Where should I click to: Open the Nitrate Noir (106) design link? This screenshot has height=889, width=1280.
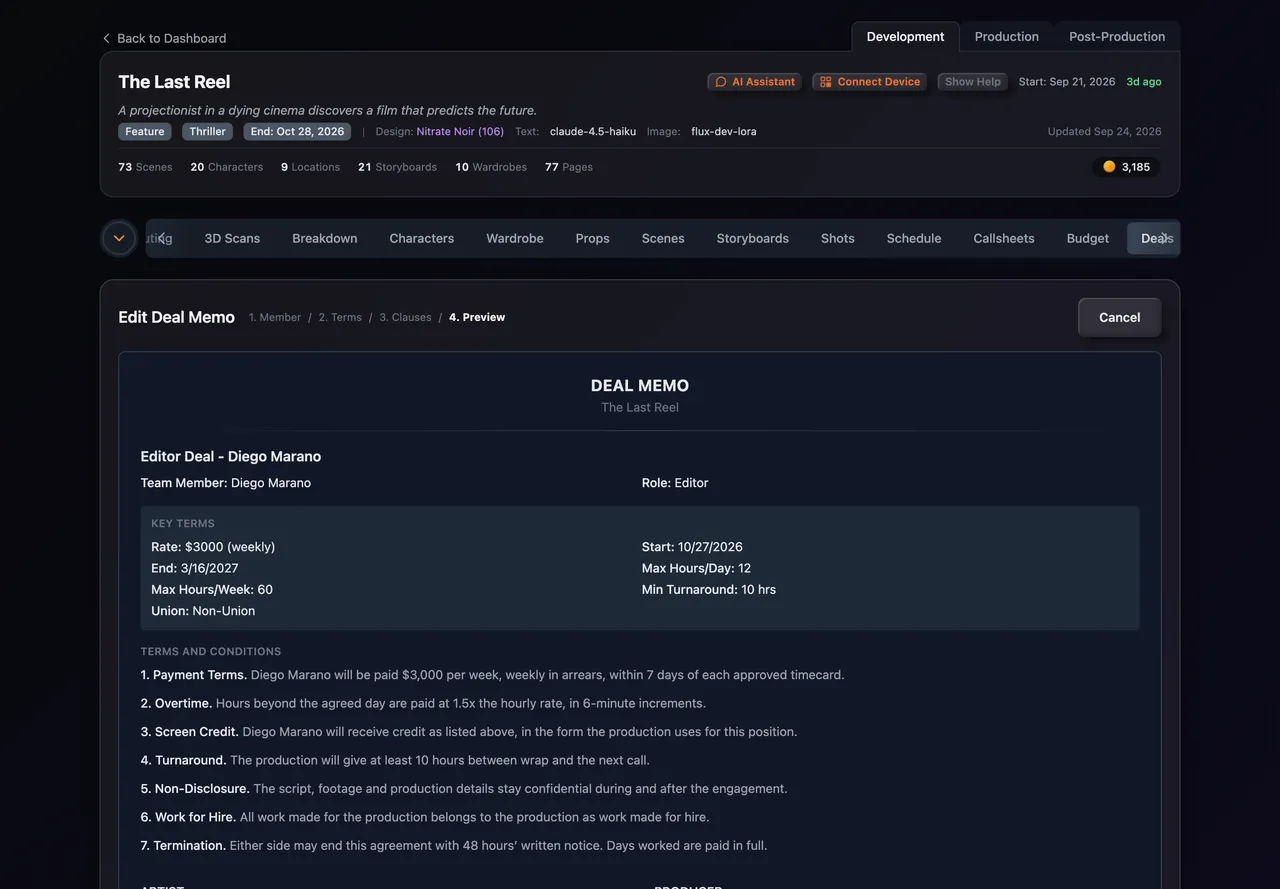(x=460, y=132)
